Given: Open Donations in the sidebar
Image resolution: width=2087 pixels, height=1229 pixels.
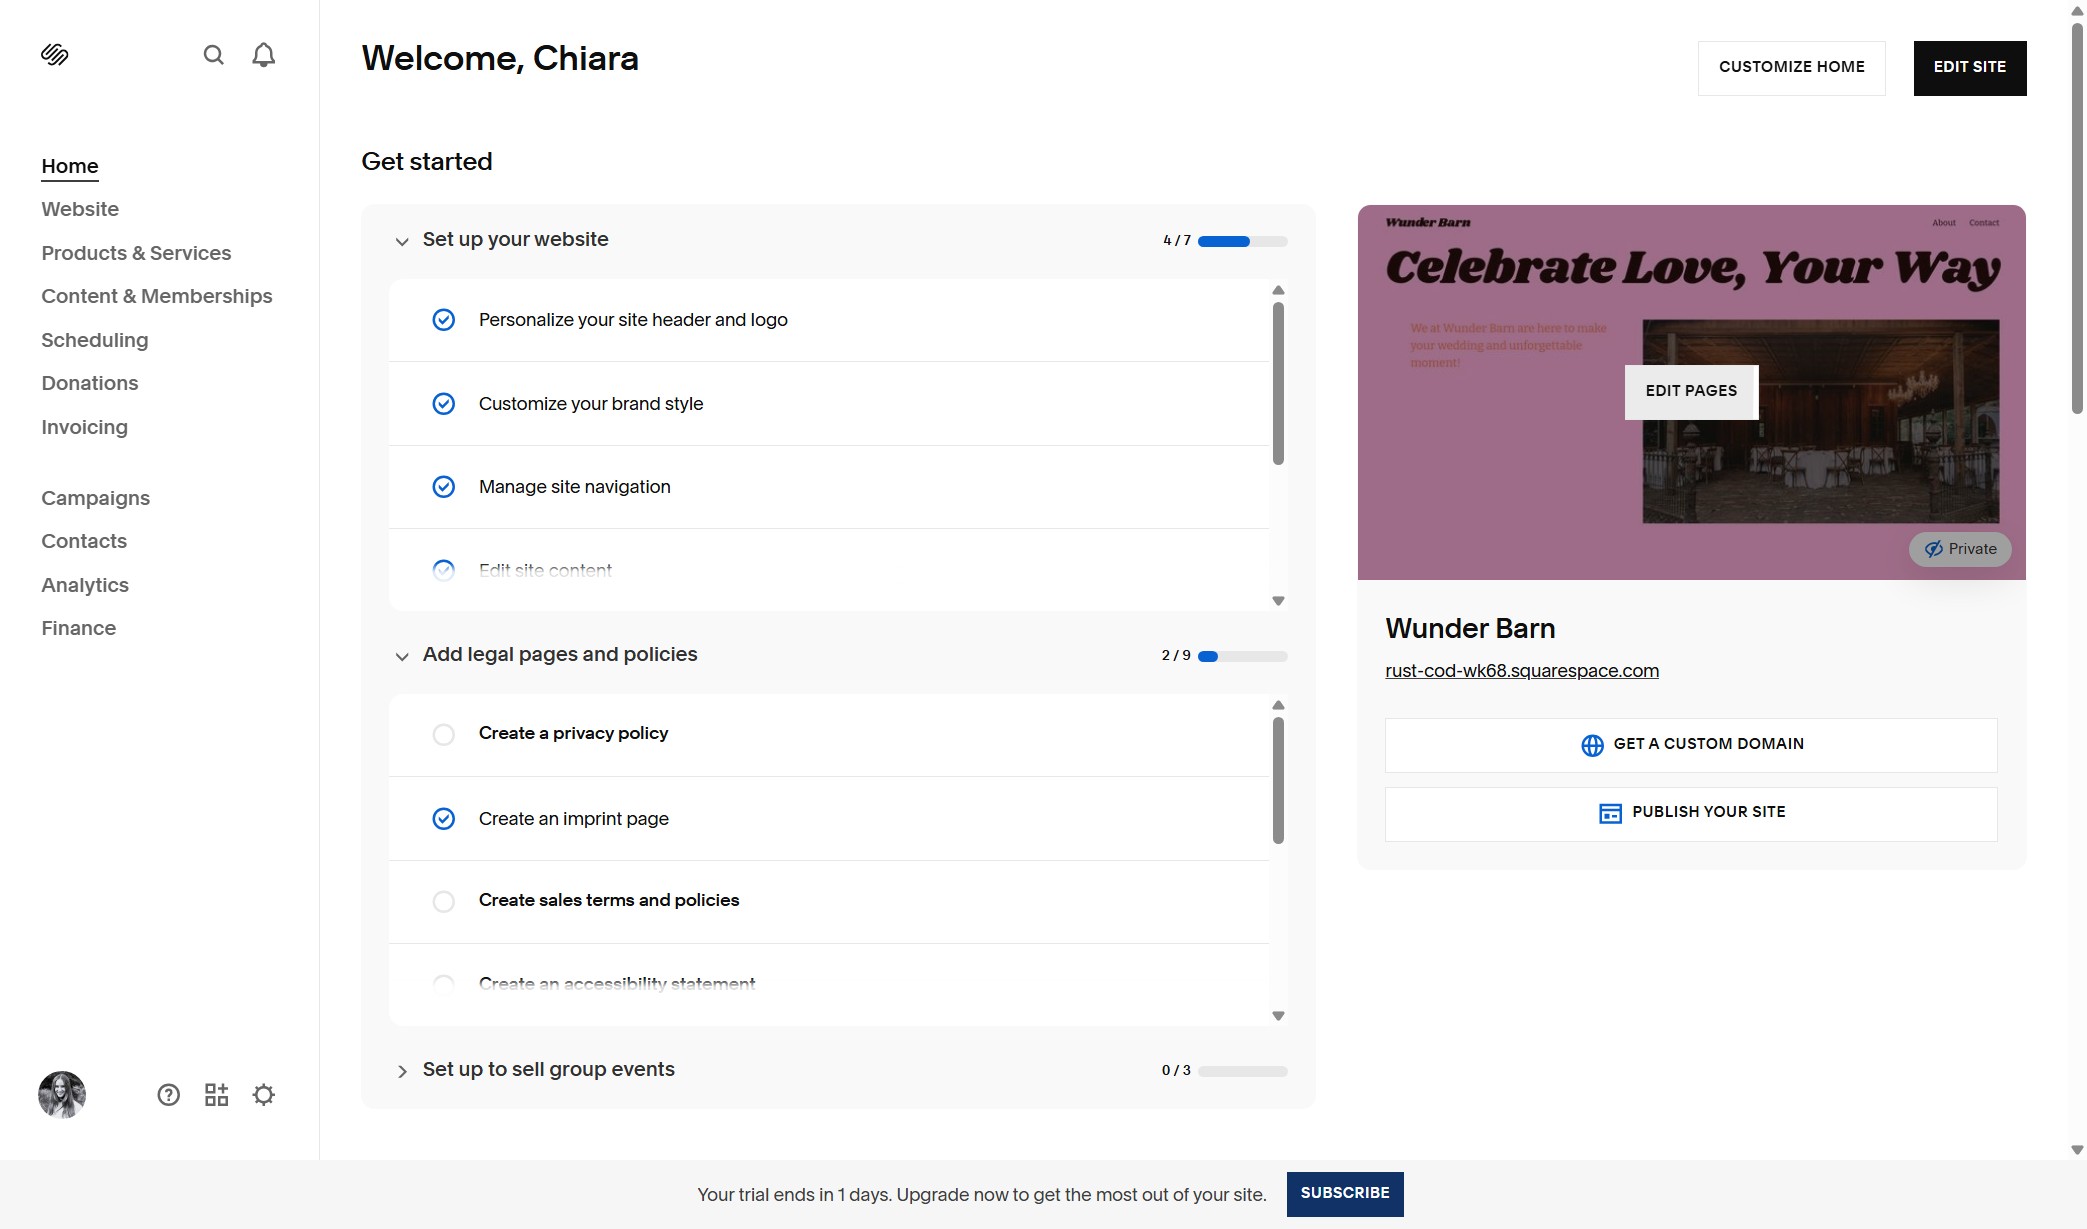Looking at the screenshot, I should [90, 383].
